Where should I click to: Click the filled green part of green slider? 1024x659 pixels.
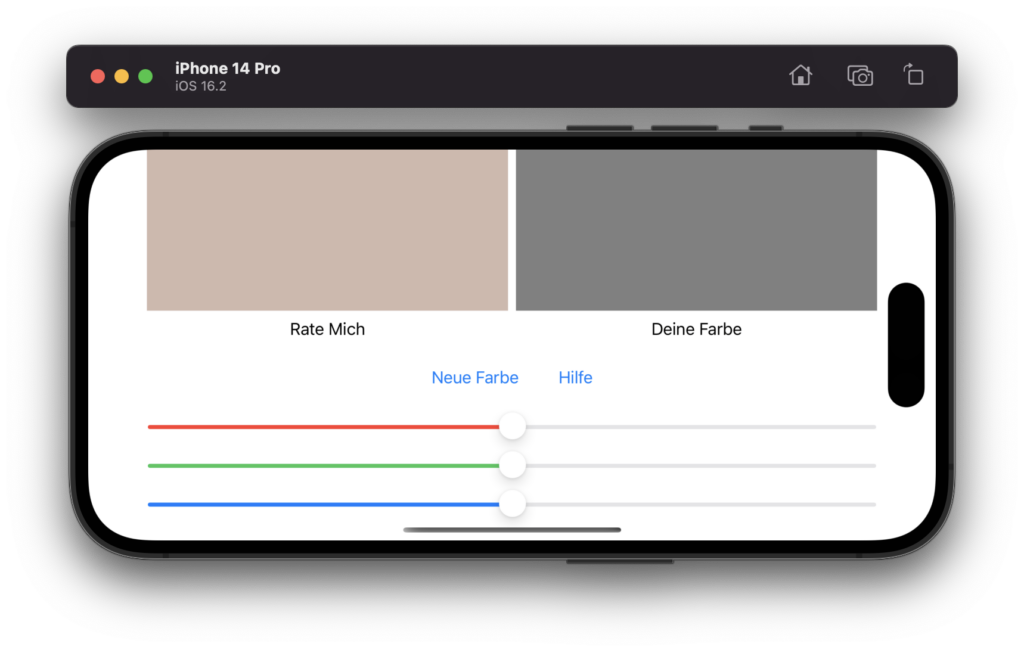point(320,466)
